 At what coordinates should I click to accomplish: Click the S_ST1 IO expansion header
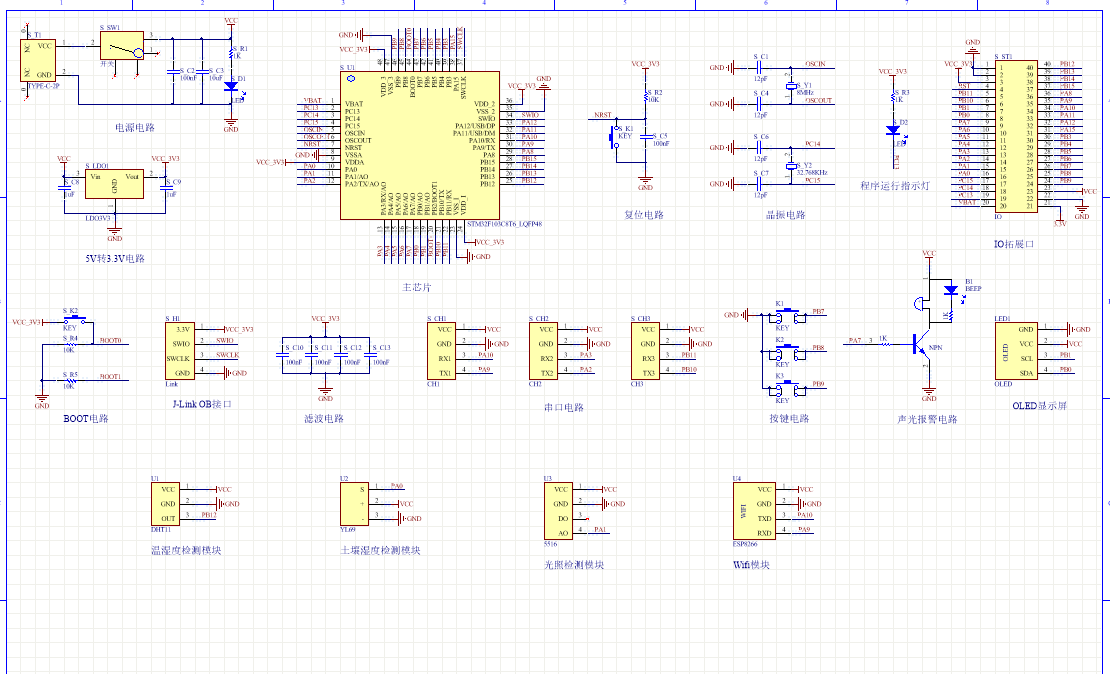click(x=1018, y=135)
